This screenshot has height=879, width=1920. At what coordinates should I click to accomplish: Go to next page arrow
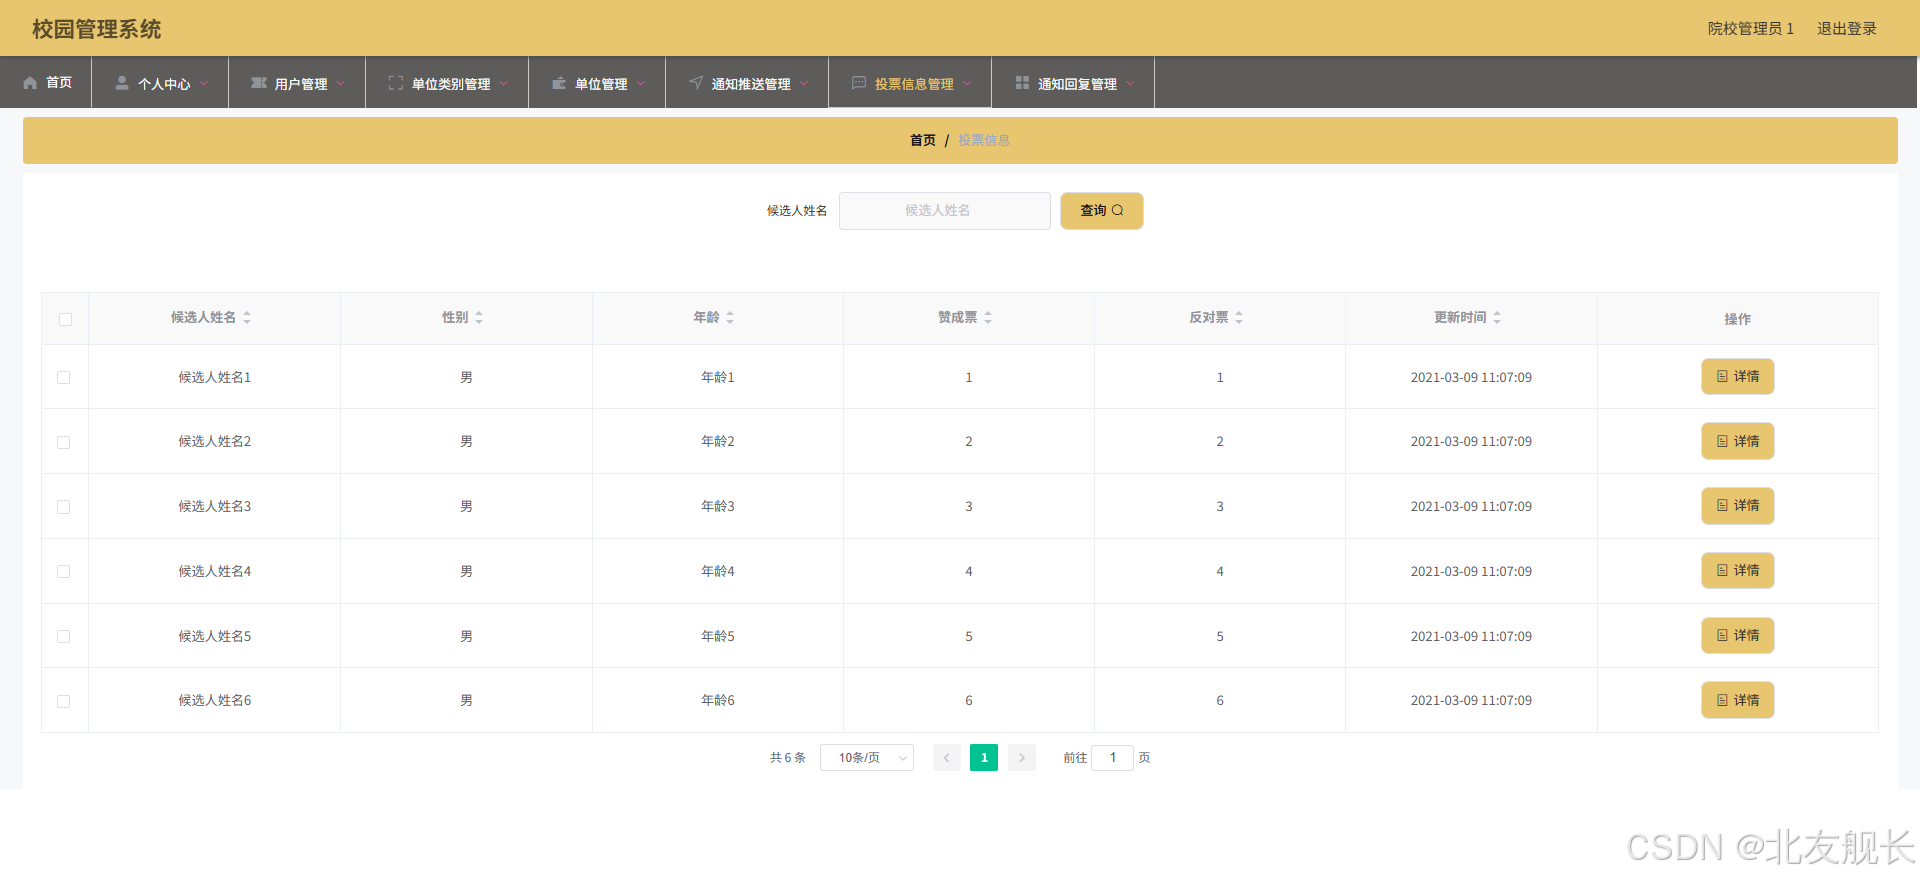coord(1022,758)
